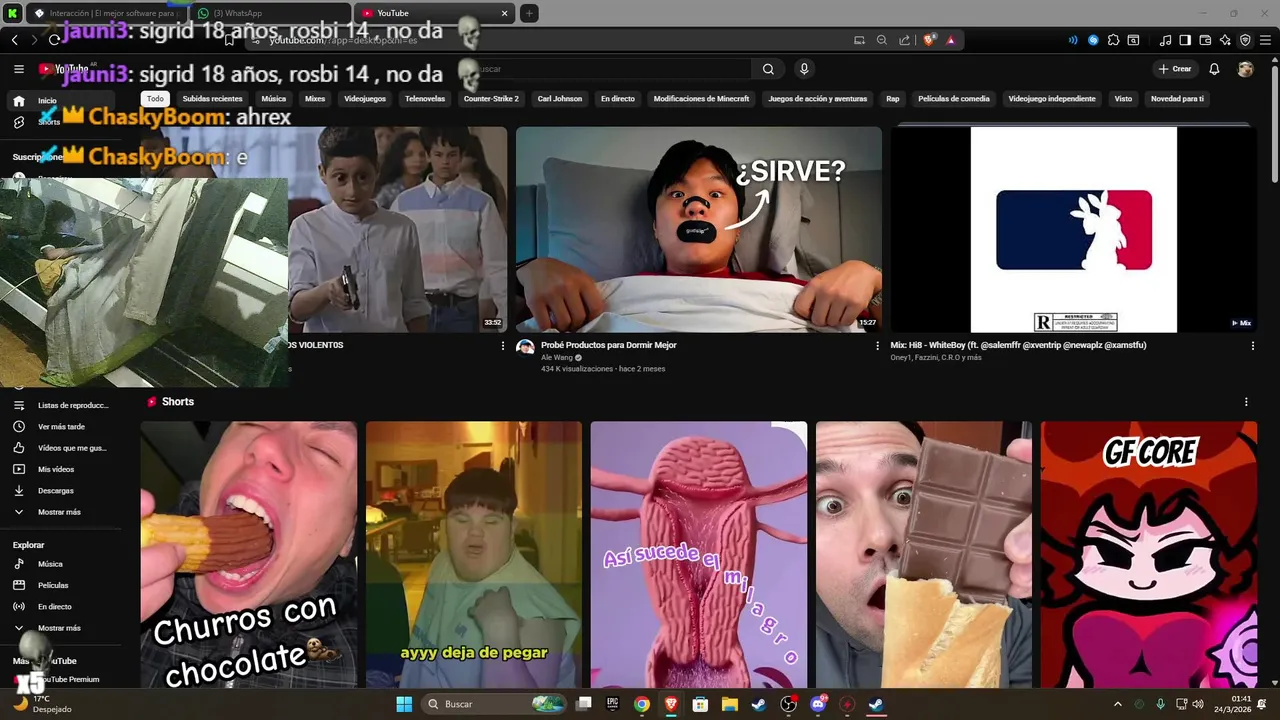This screenshot has width=1280, height=720.
Task: Open the Brave Shields lion icon
Action: (929, 40)
